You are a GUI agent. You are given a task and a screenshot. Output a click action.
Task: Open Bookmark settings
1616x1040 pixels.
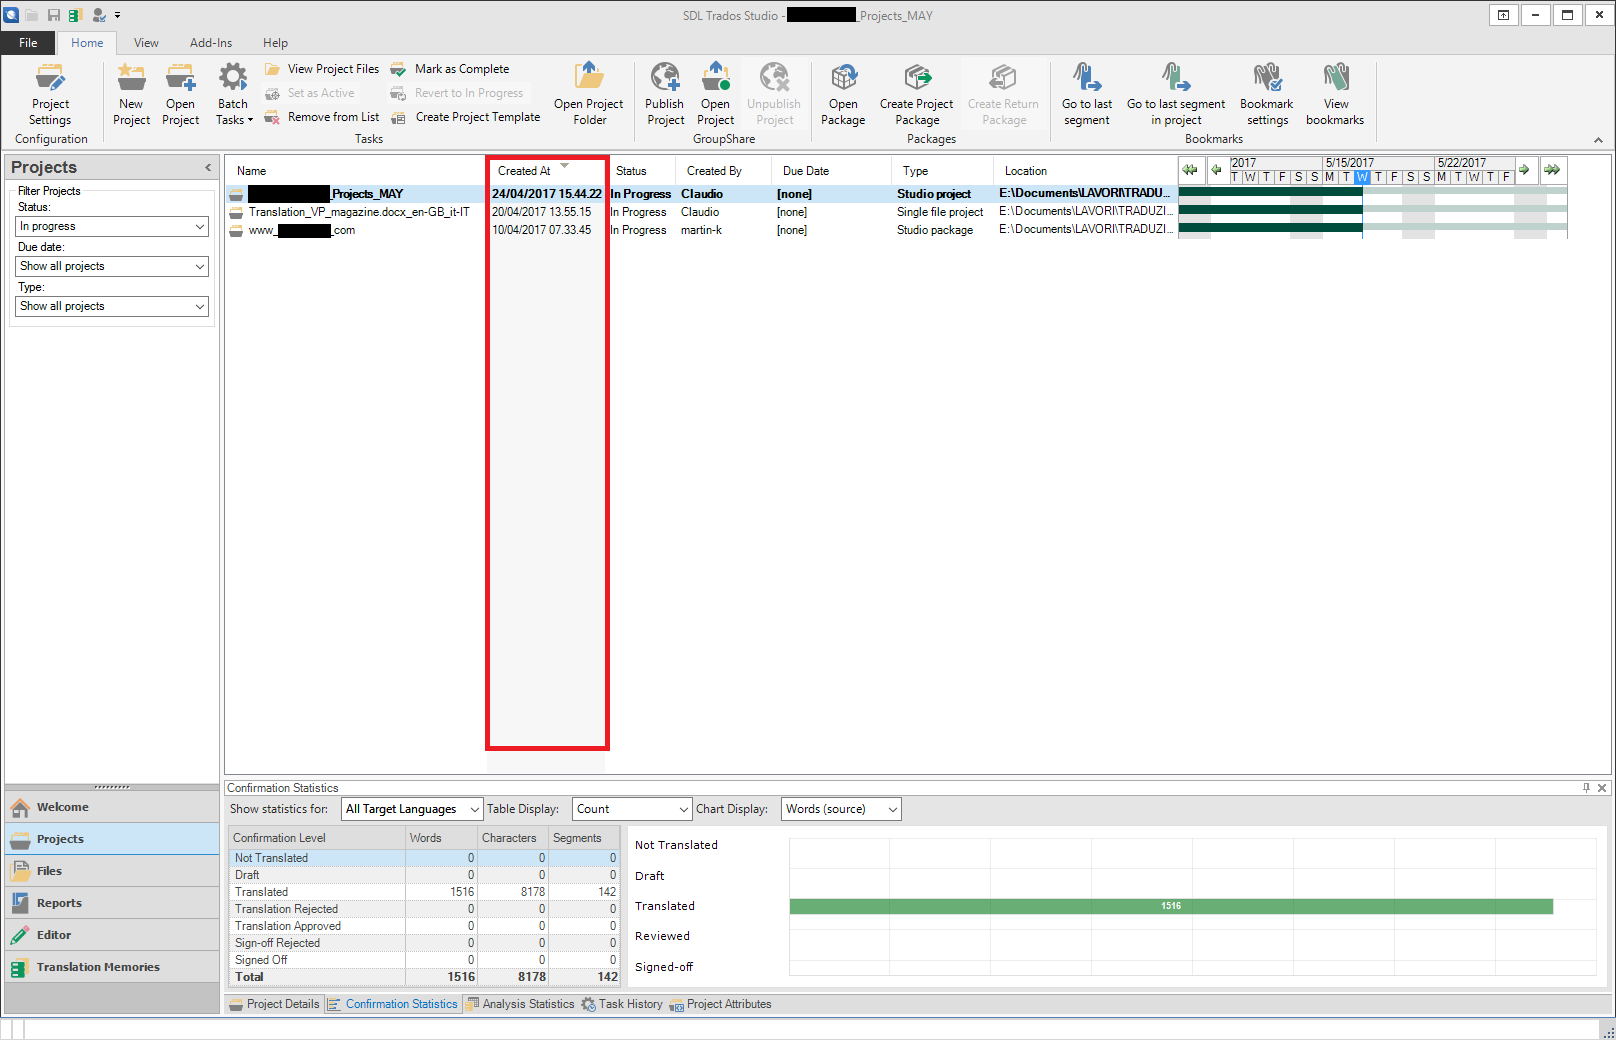1267,95
